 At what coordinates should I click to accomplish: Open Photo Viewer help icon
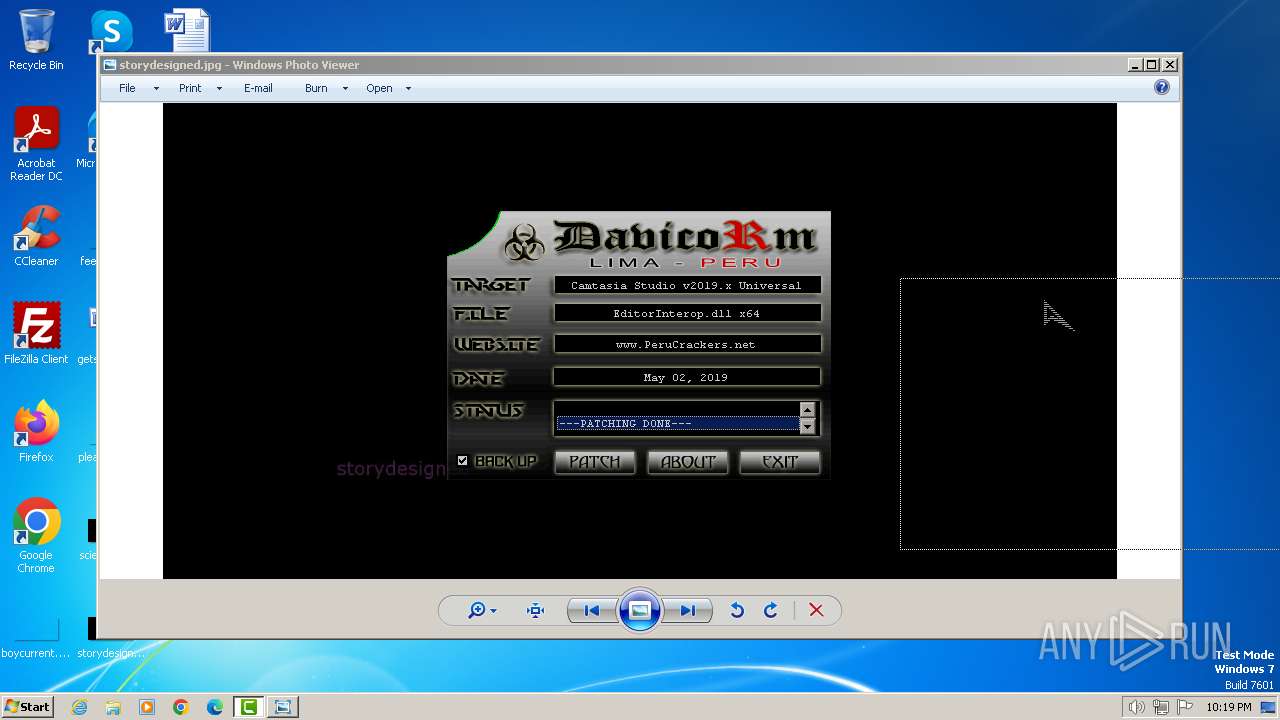pyautogui.click(x=1161, y=87)
